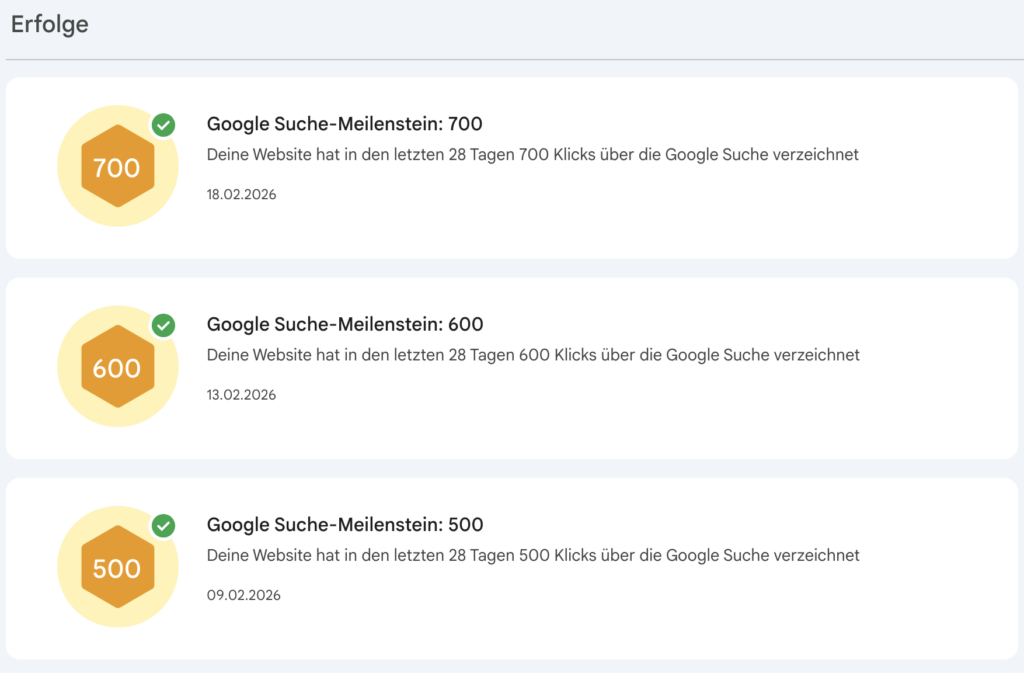
Task: Click the green checkmark on the 500 badge
Action: pos(162,526)
